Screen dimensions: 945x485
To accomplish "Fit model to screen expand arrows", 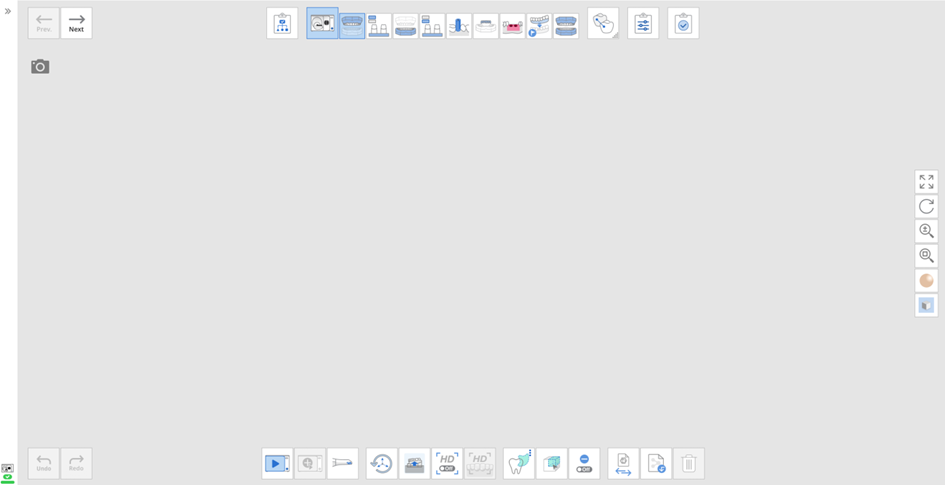I will pyautogui.click(x=926, y=182).
